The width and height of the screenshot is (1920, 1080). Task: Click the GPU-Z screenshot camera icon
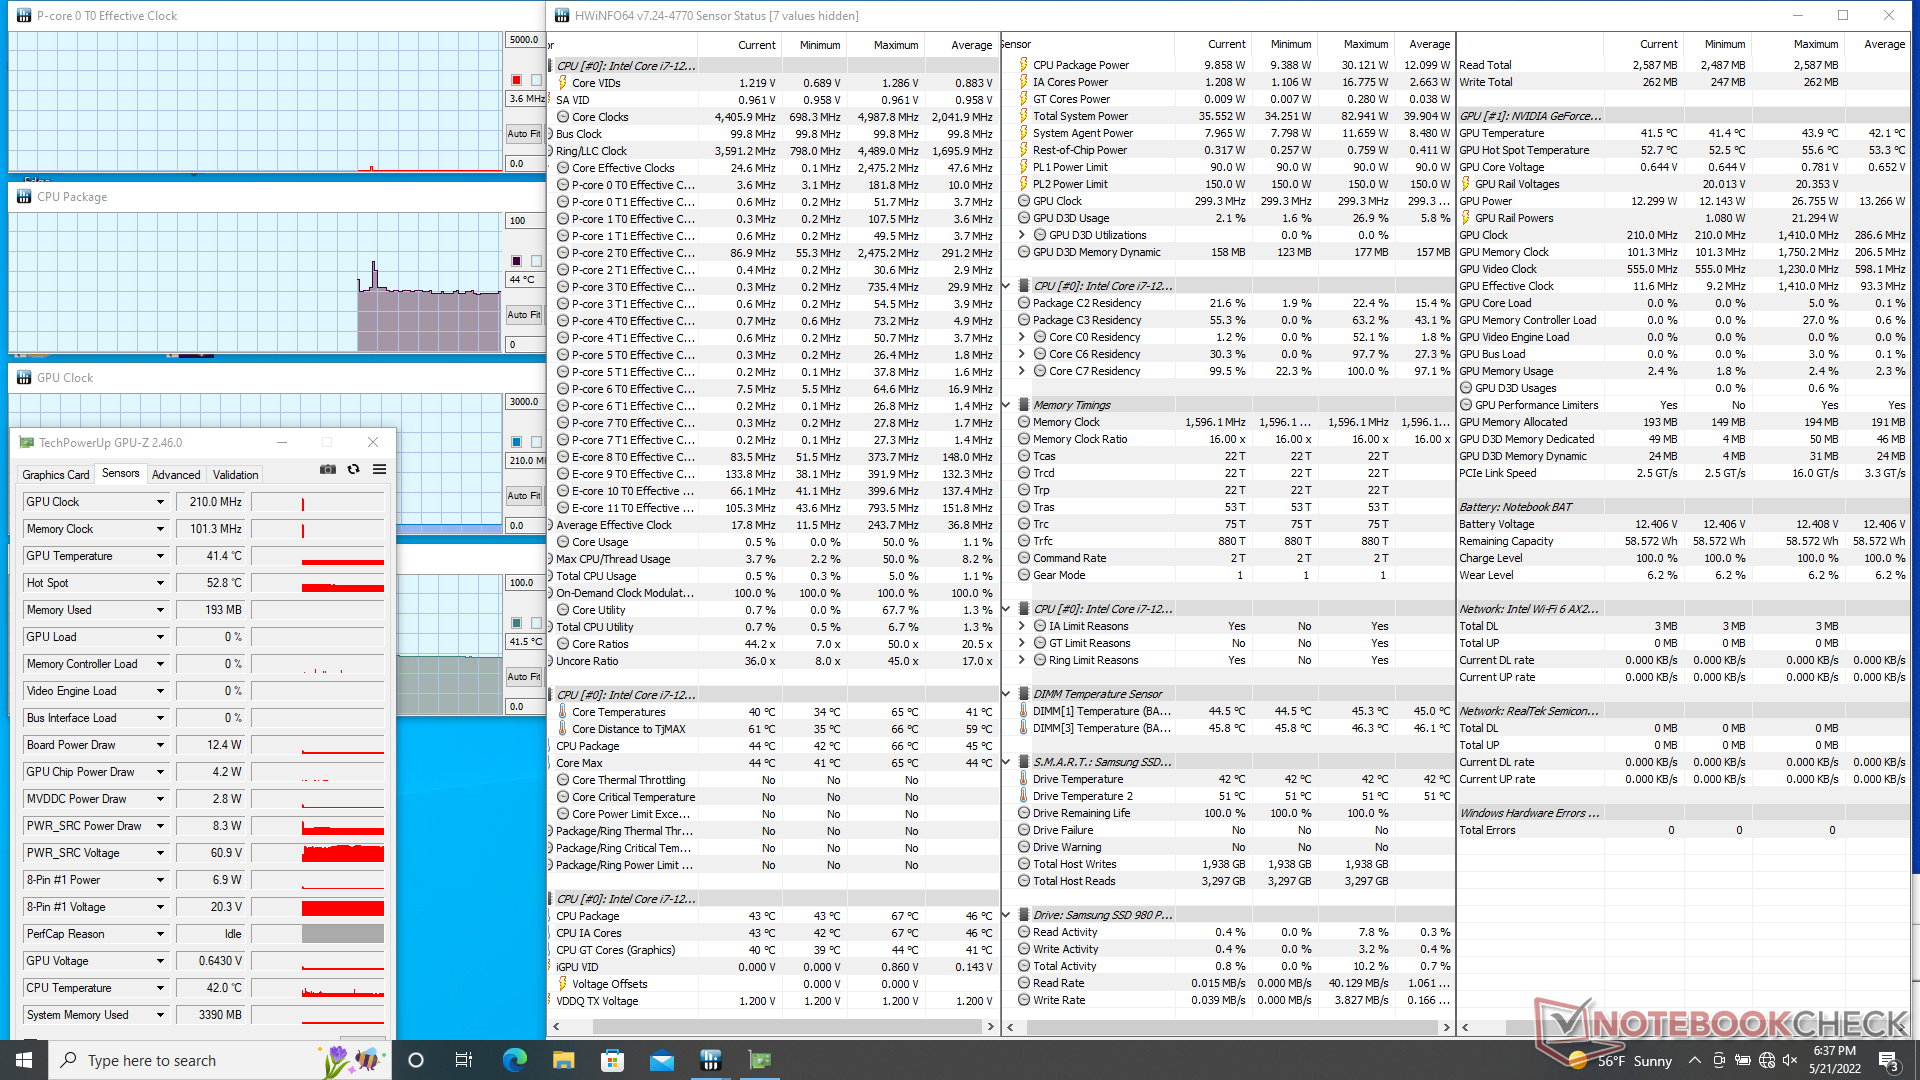click(327, 469)
